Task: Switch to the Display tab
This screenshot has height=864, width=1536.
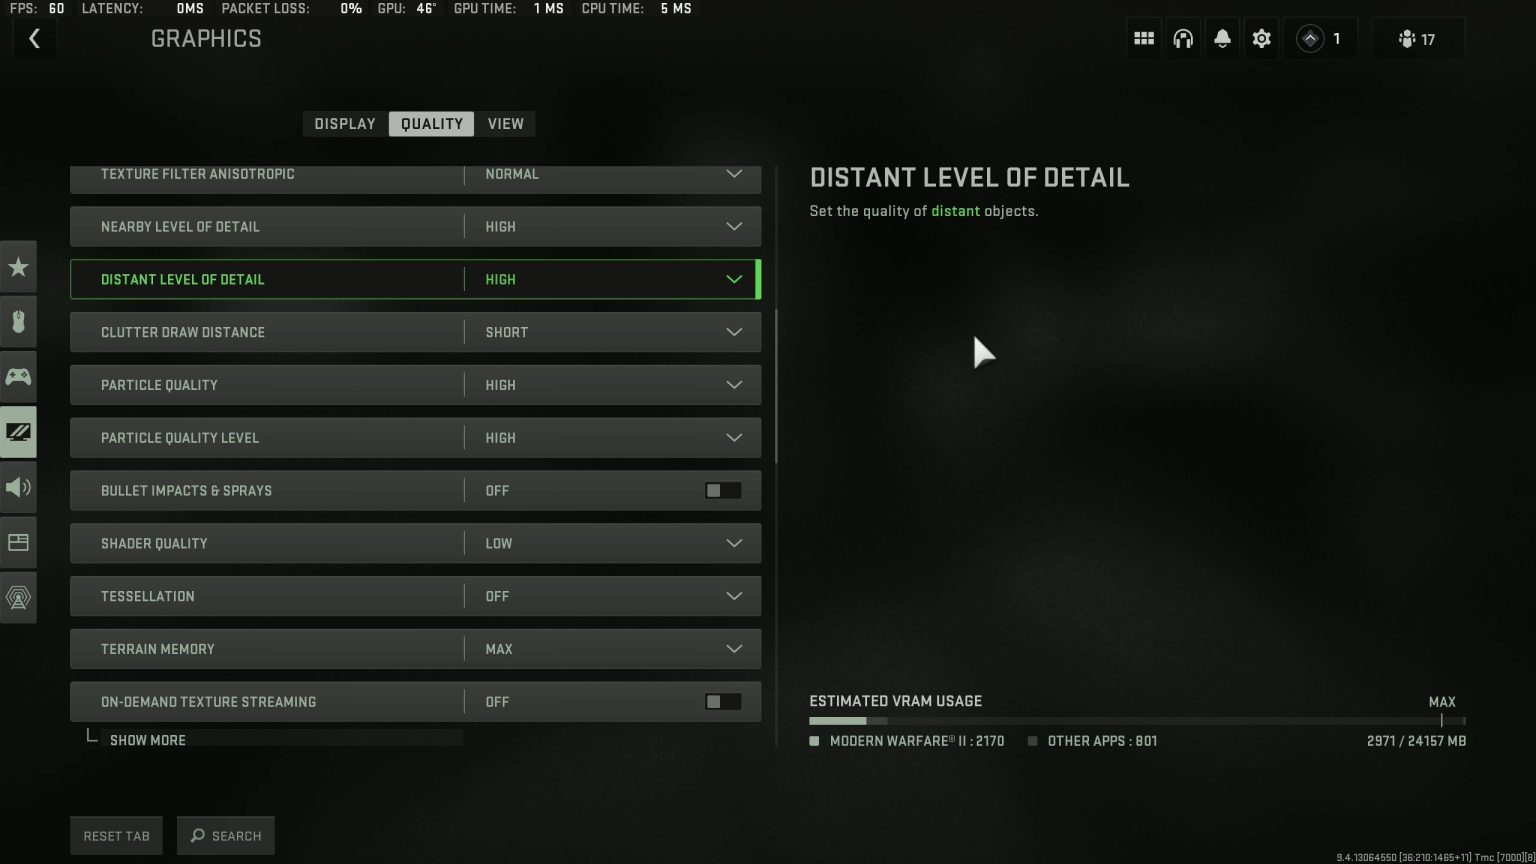Action: pos(344,123)
